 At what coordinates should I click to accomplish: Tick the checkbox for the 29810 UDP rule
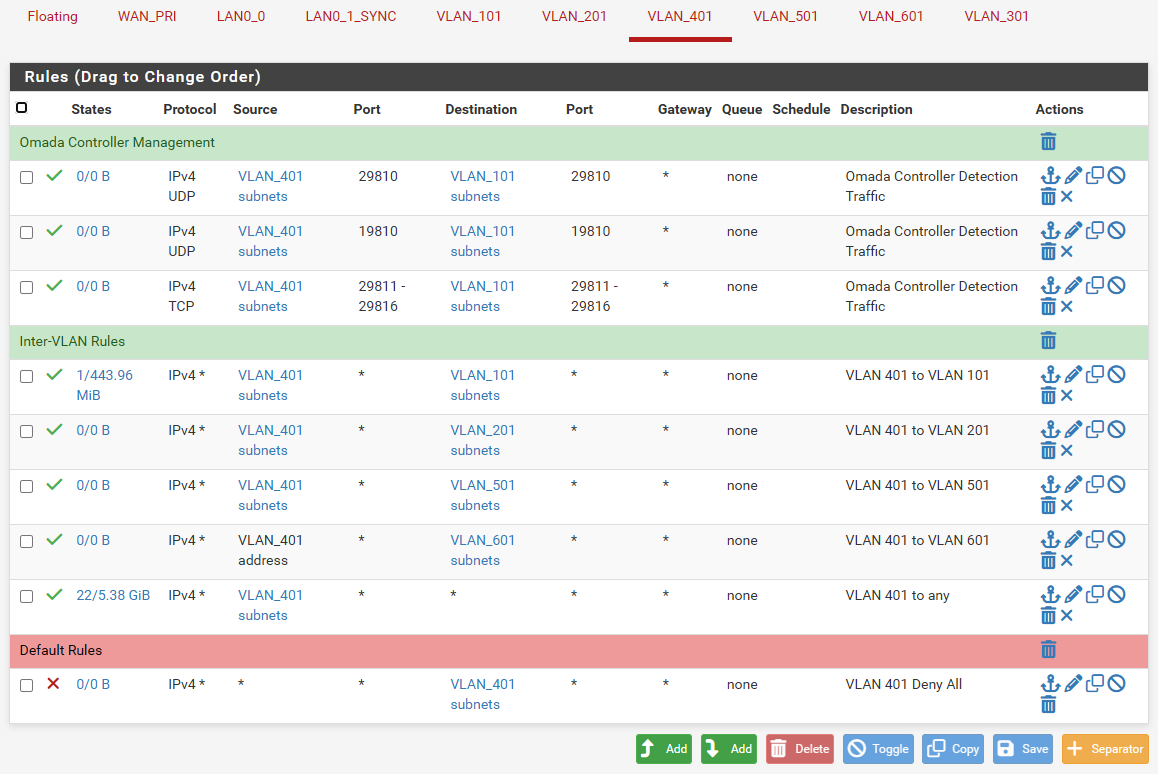(27, 177)
